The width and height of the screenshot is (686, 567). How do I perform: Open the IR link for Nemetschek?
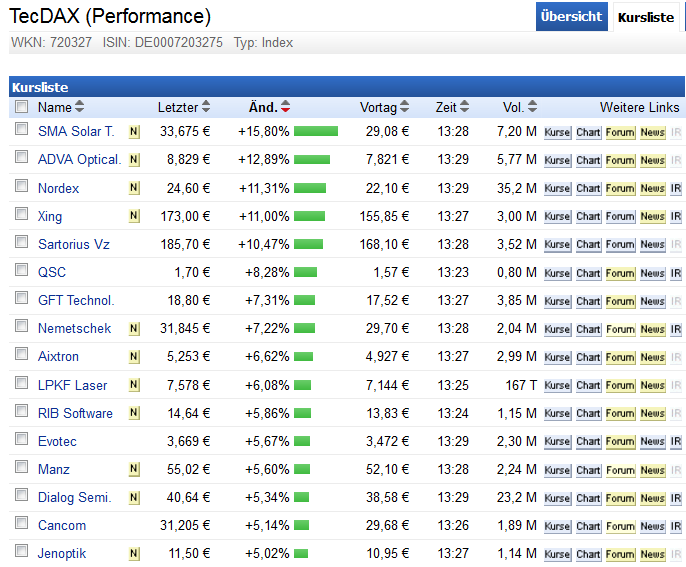click(x=676, y=329)
